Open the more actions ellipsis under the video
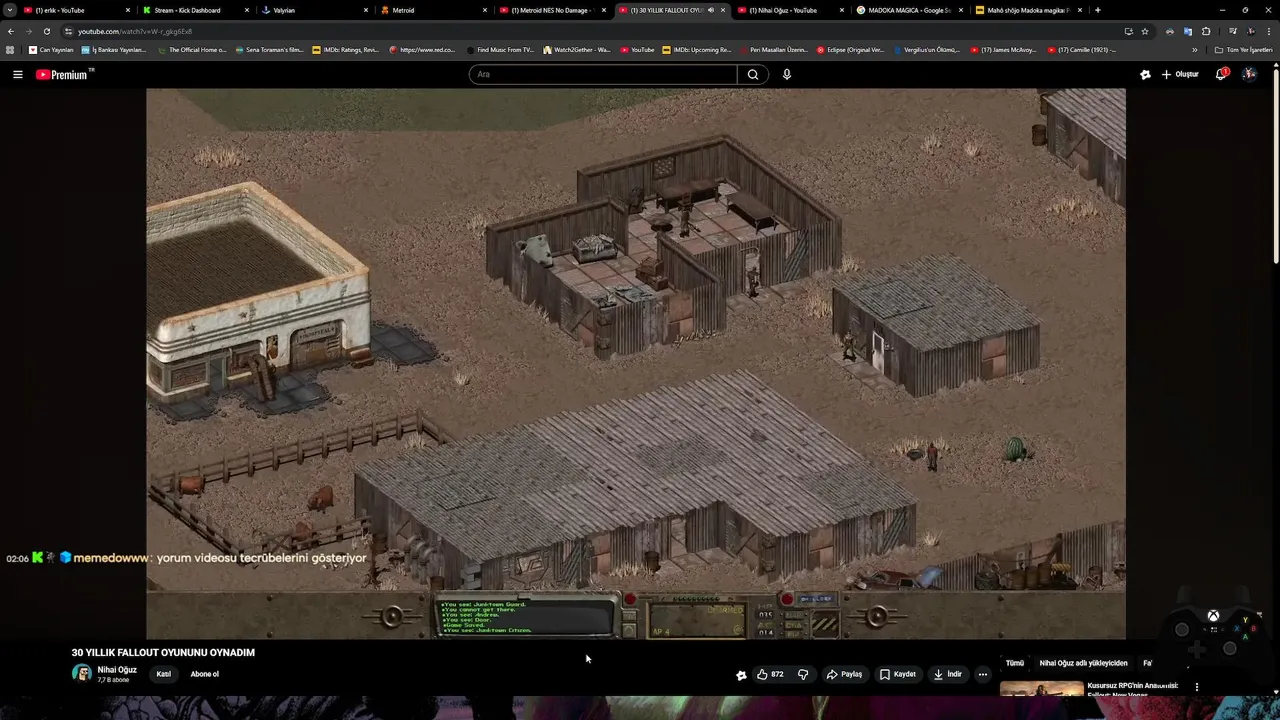The image size is (1280, 720). [983, 674]
